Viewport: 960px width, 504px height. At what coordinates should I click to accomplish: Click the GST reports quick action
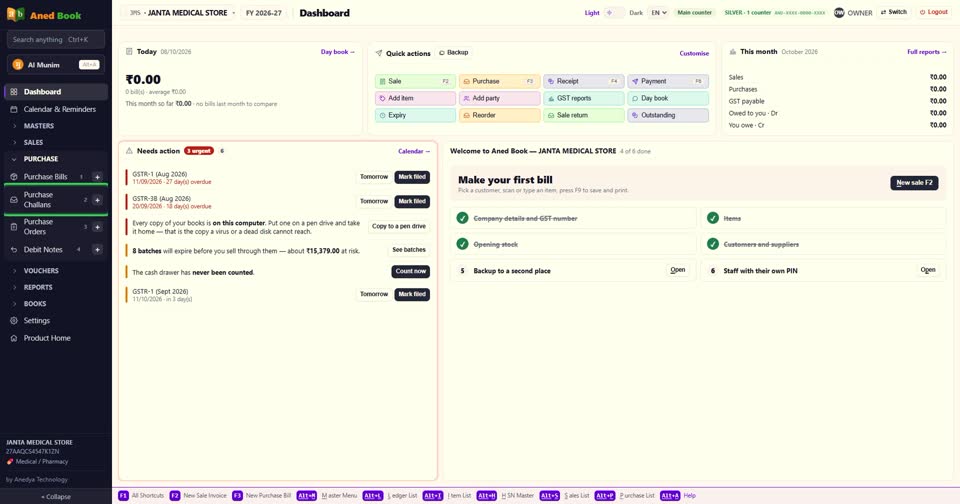coord(583,98)
